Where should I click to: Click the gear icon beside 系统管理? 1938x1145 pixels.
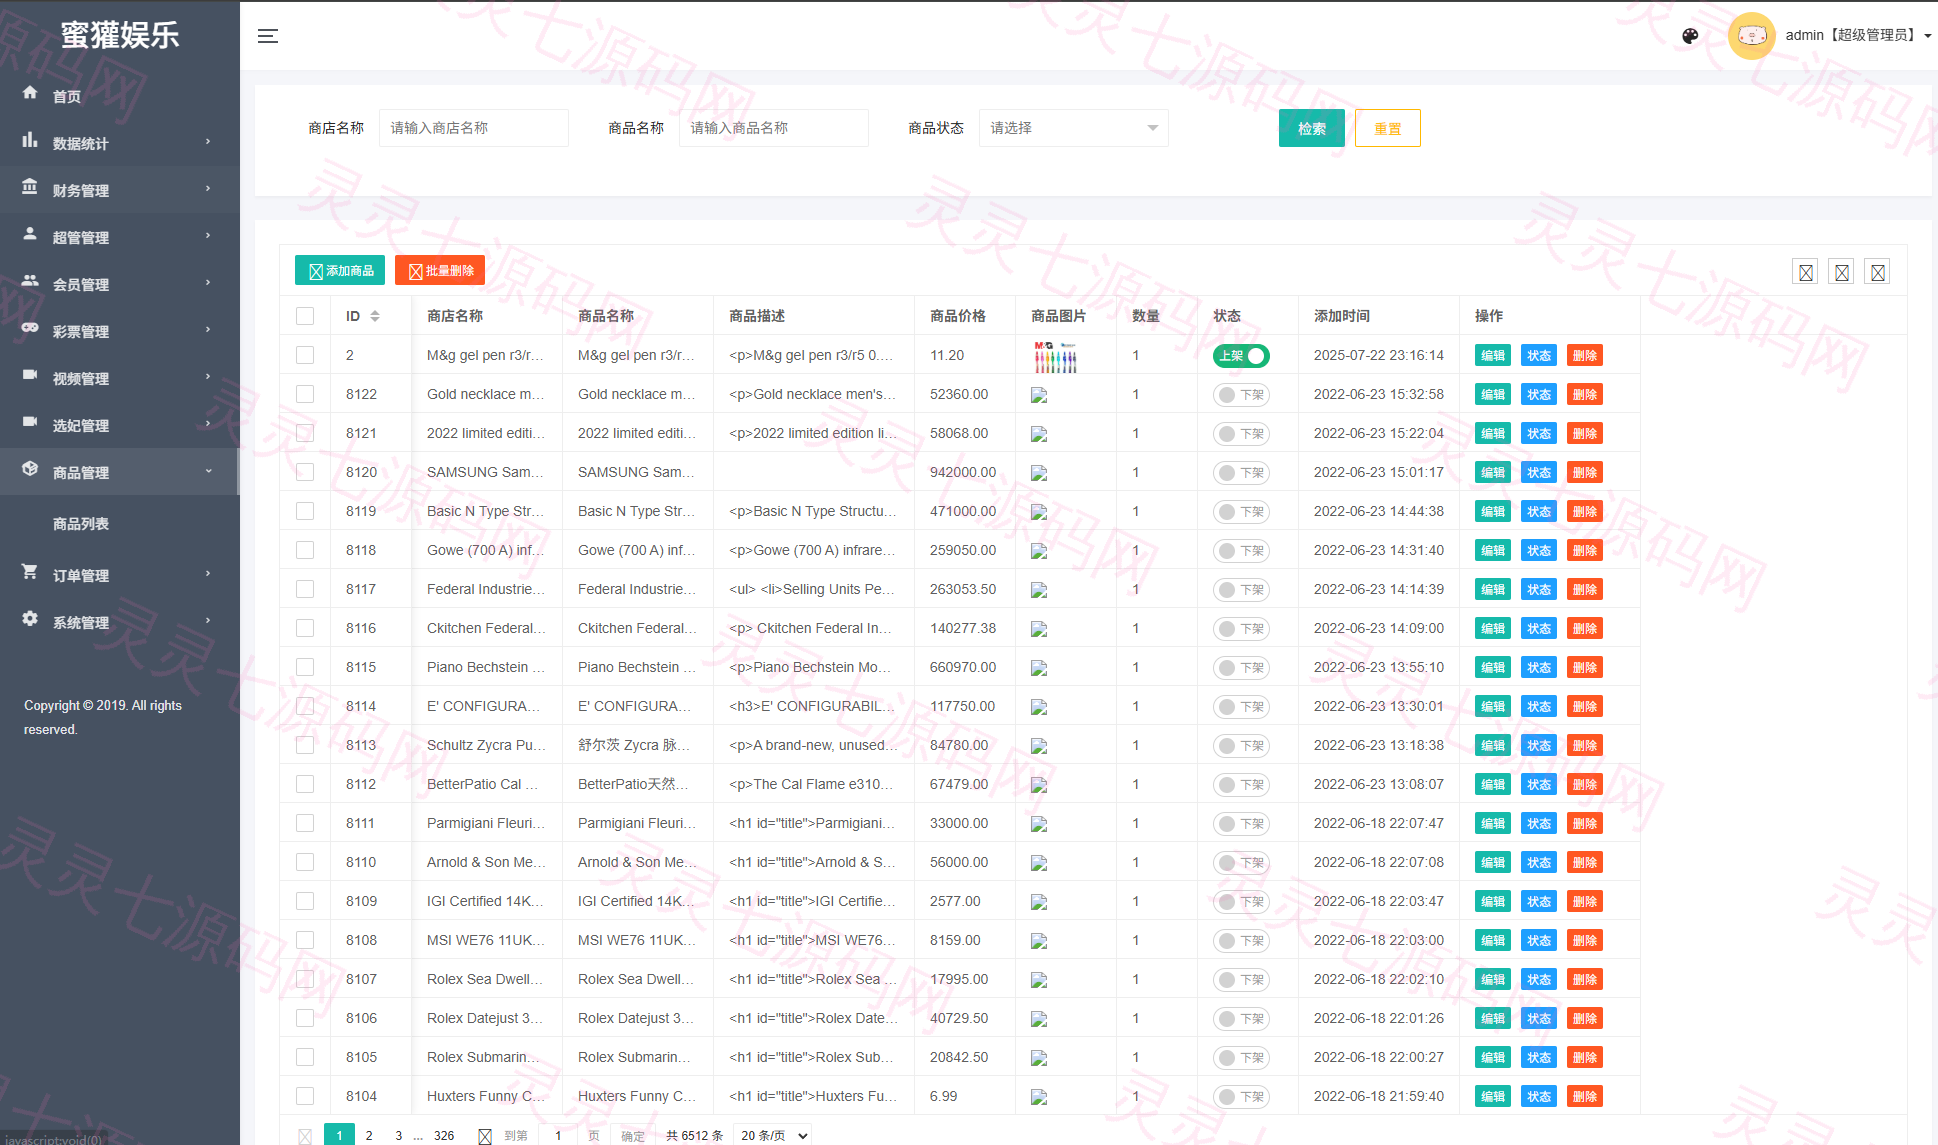(30, 619)
